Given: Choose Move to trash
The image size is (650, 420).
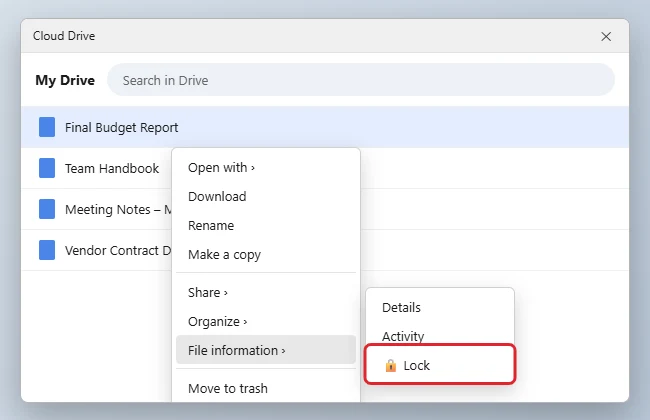Looking at the screenshot, I should (266, 388).
